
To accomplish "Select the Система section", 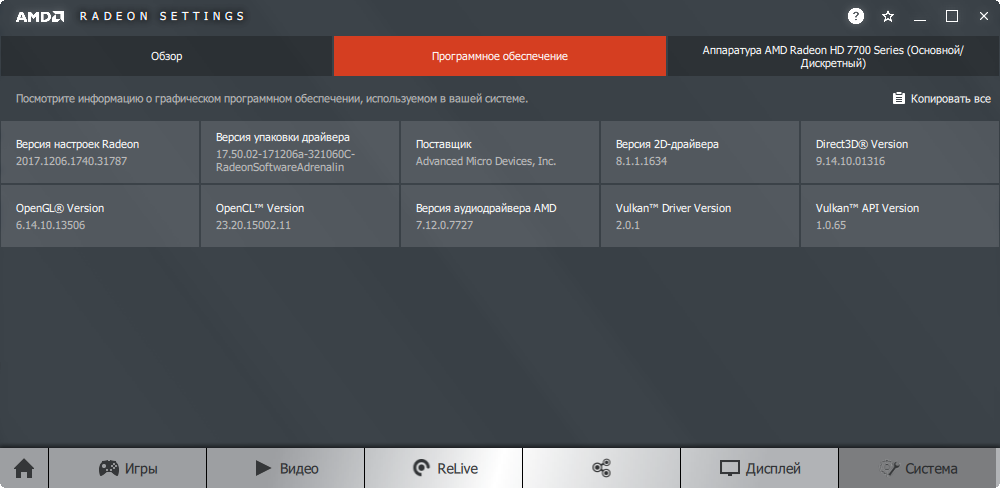I will click(919, 468).
